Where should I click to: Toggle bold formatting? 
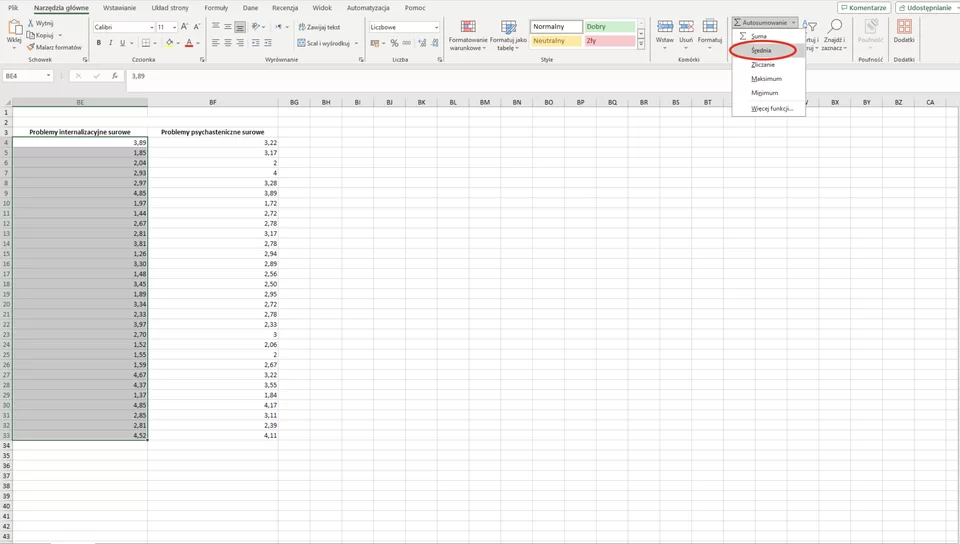pyautogui.click(x=99, y=43)
